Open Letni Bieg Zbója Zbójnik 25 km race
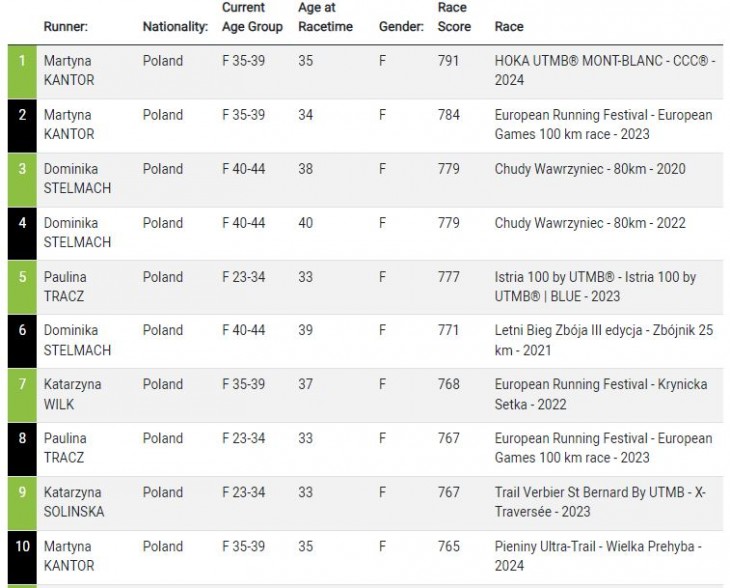The height and width of the screenshot is (588, 730). 604,340
